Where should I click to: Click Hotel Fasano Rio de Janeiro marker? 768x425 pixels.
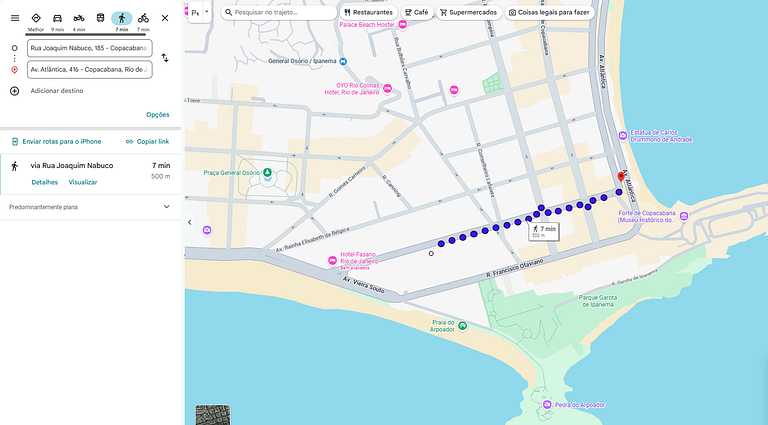333,260
